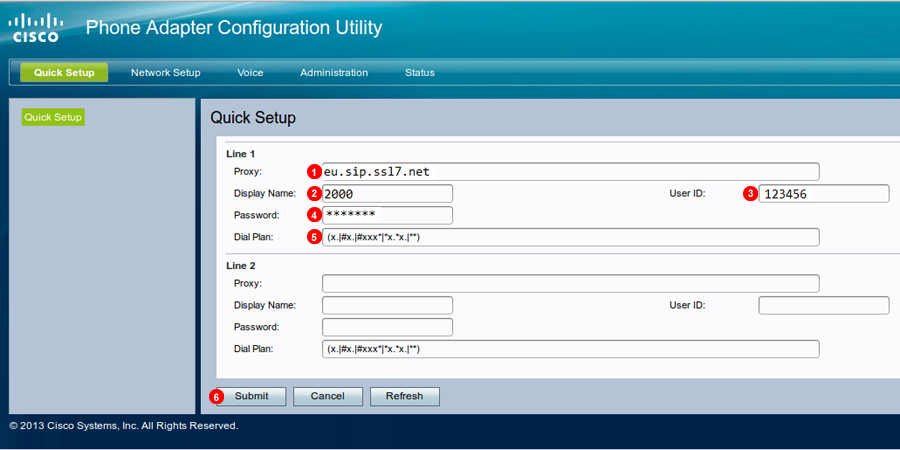Go to the Administration tab

[334, 73]
